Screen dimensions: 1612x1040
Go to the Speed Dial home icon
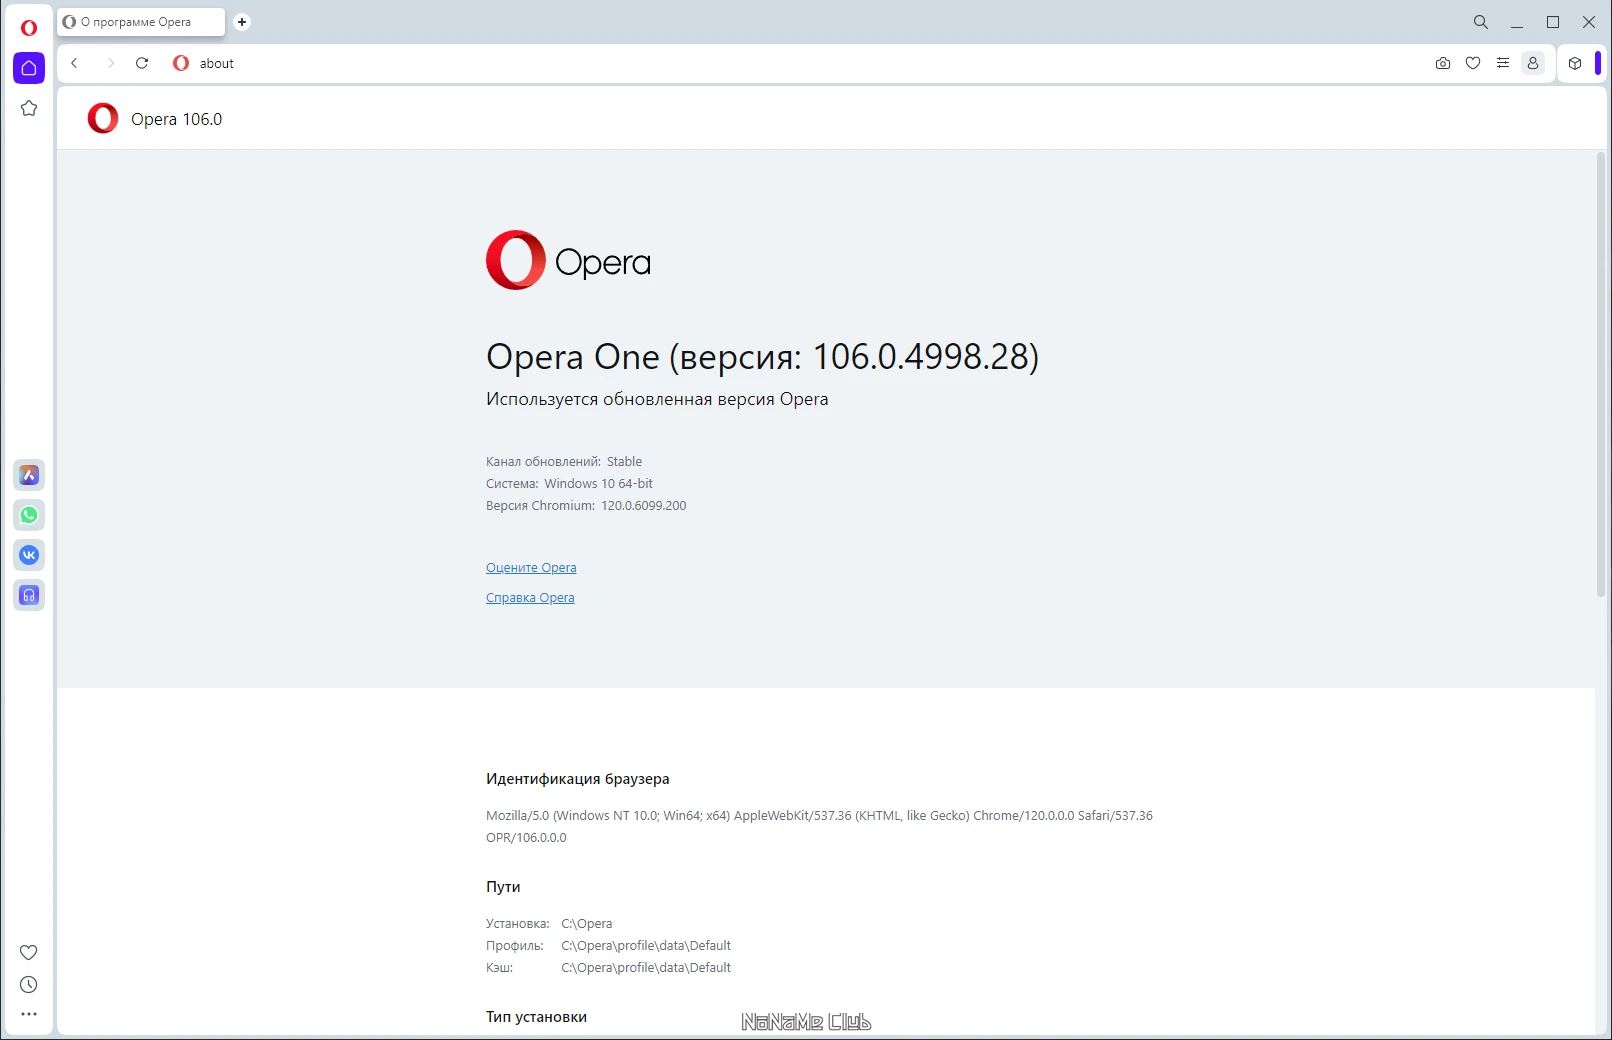click(29, 68)
